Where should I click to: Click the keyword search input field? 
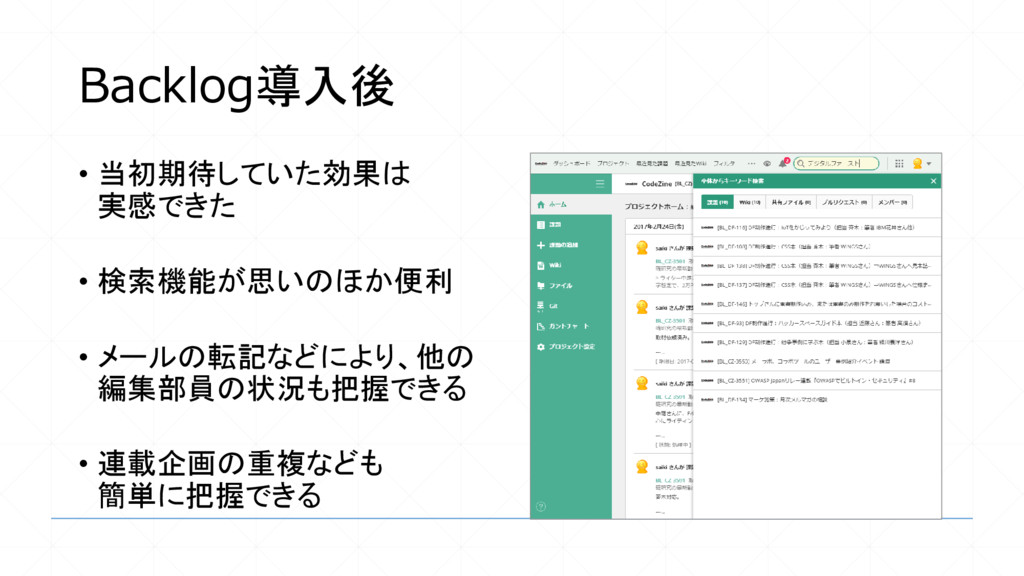837,163
